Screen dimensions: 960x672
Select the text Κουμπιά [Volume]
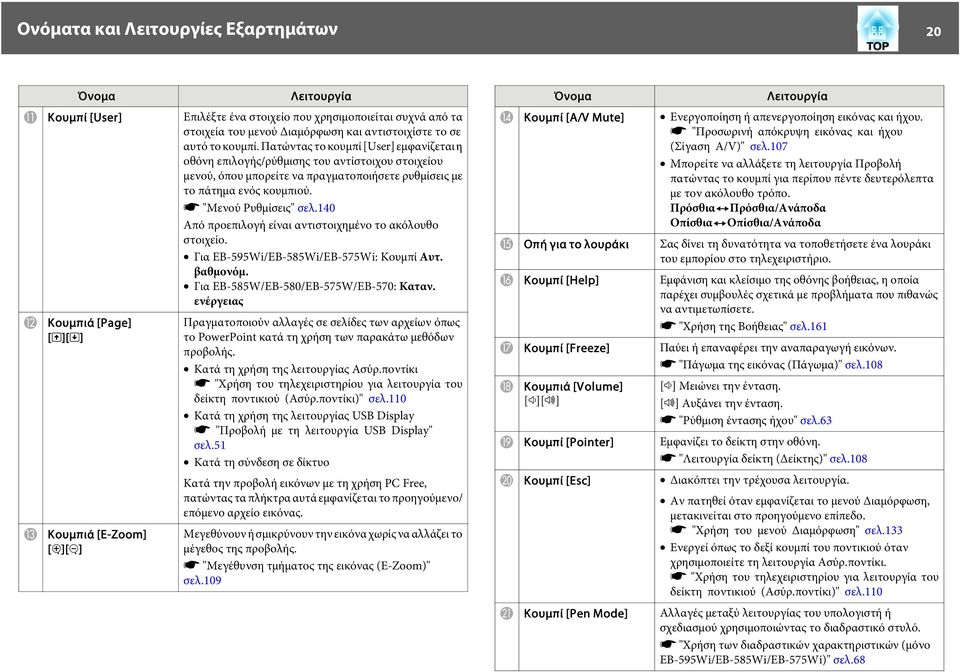pos(573,387)
